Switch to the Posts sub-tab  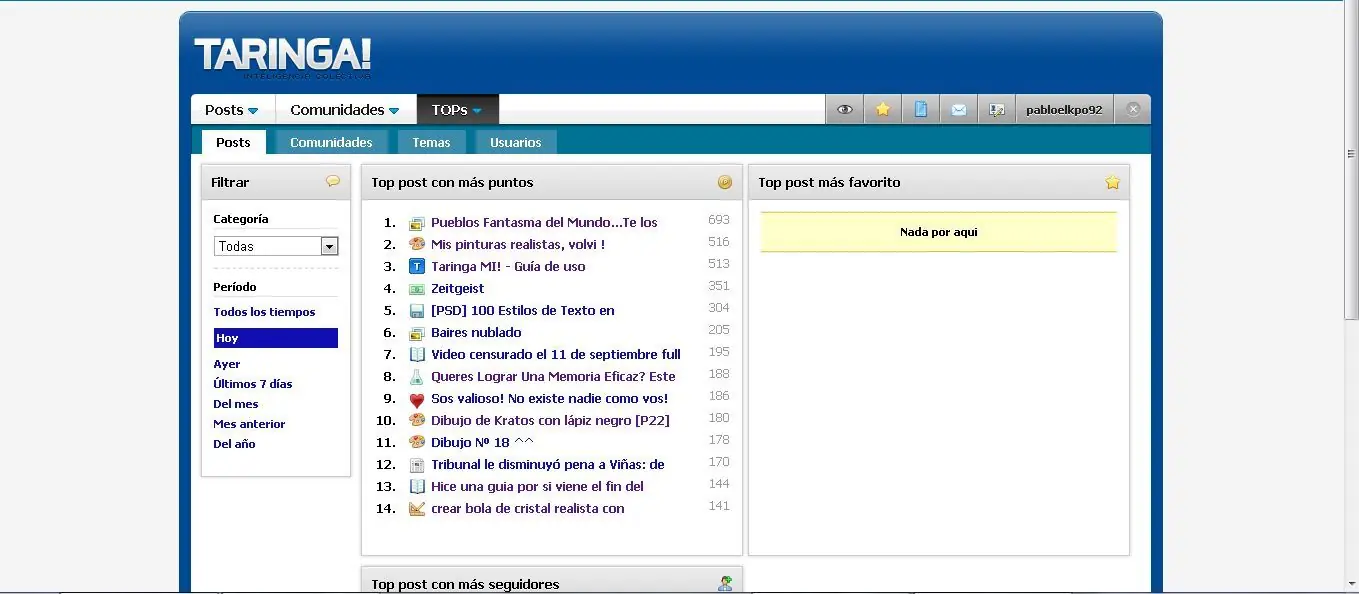point(233,142)
